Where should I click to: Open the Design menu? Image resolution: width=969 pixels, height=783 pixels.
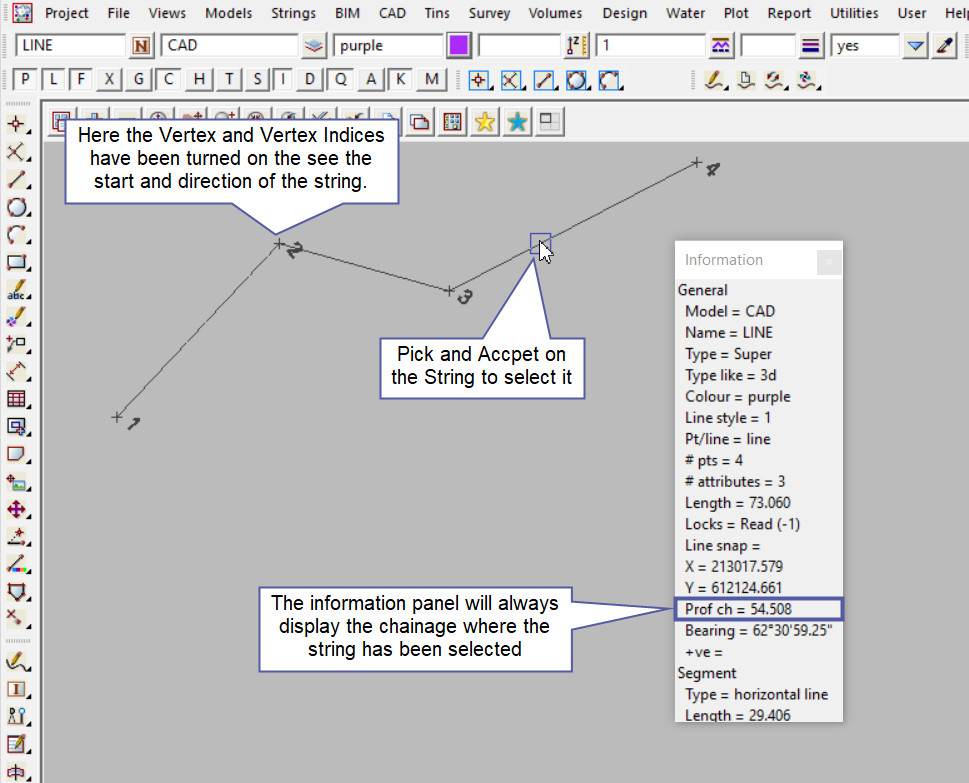(625, 13)
